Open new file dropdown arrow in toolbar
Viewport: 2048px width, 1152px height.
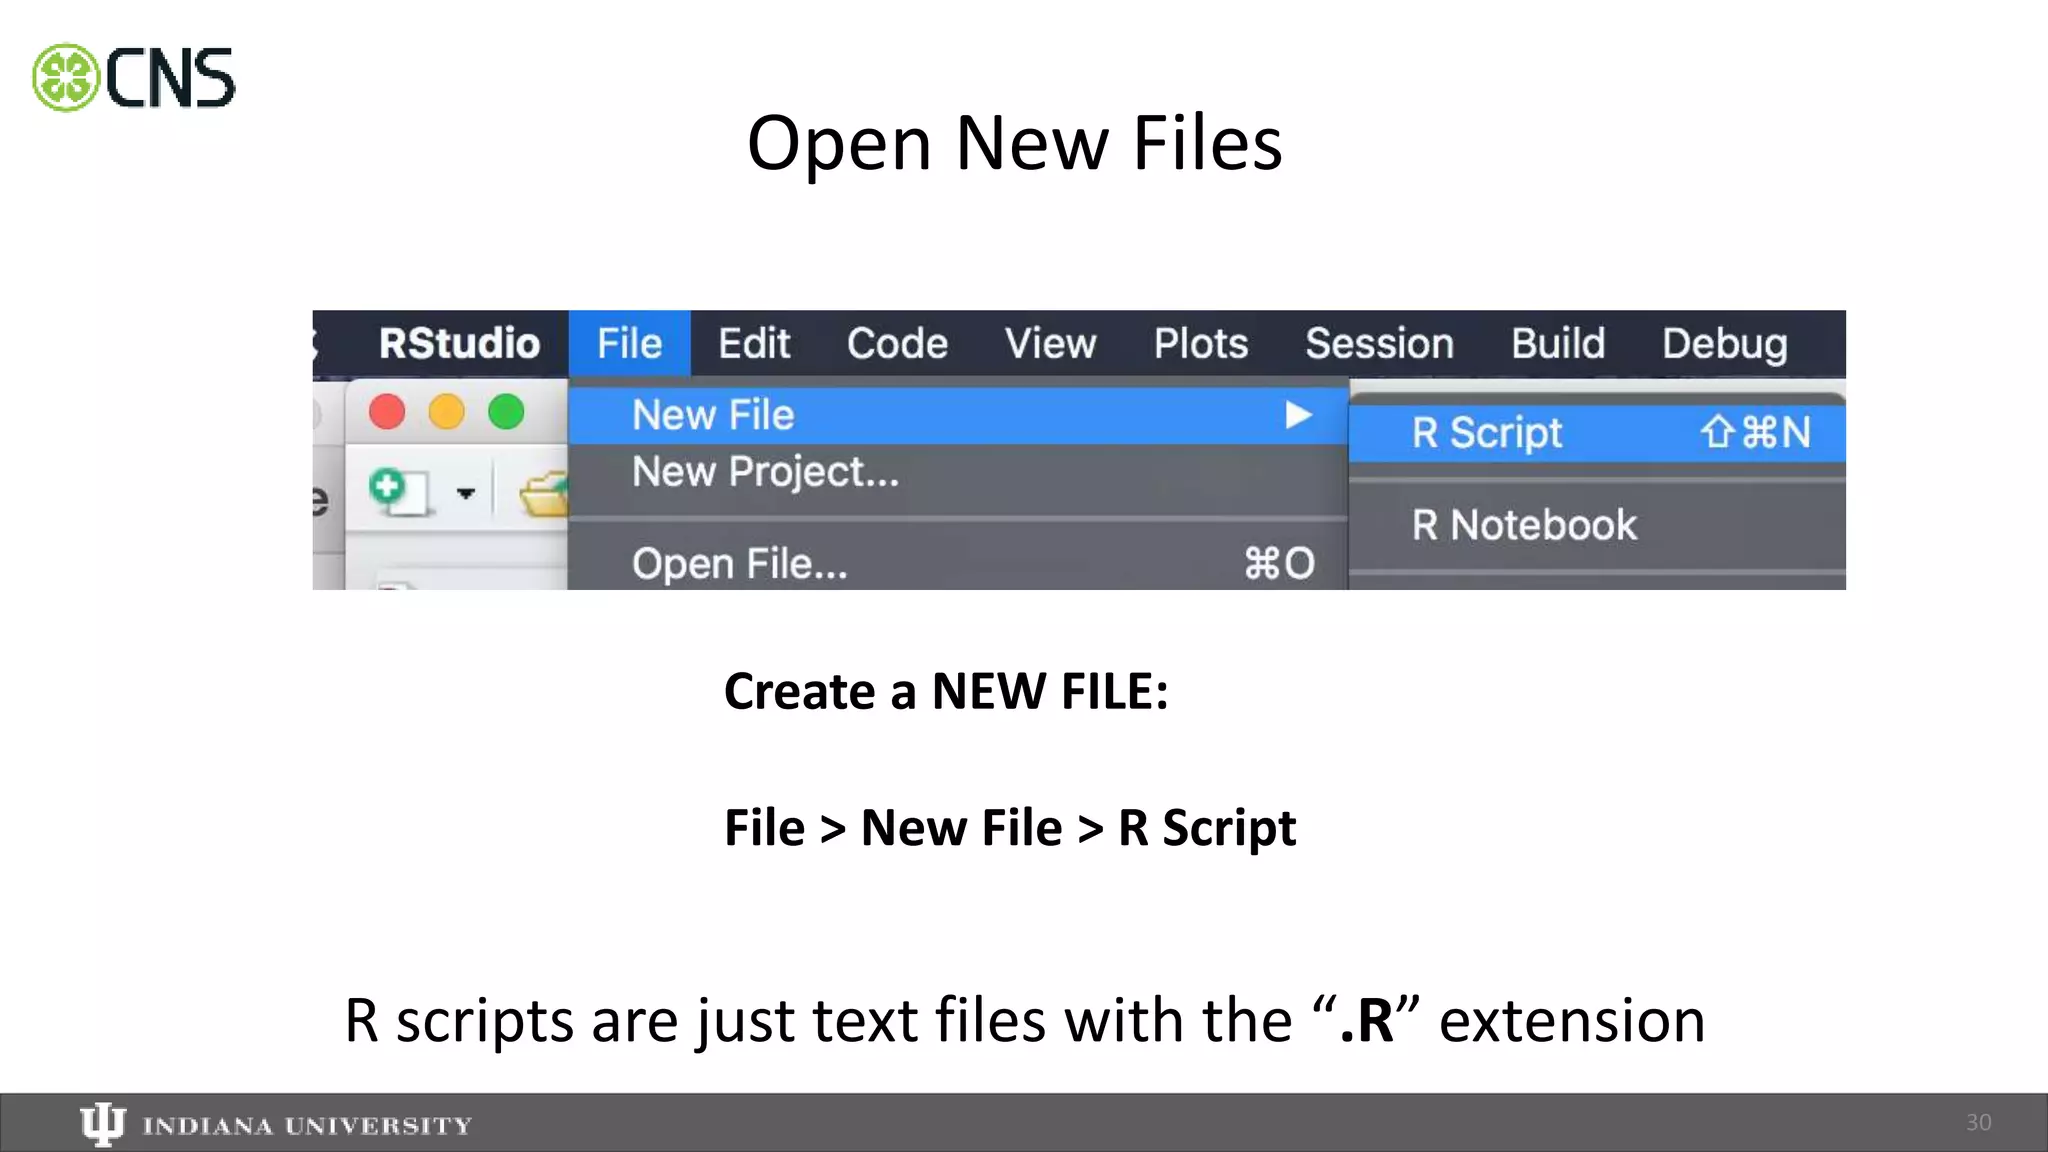click(x=466, y=493)
